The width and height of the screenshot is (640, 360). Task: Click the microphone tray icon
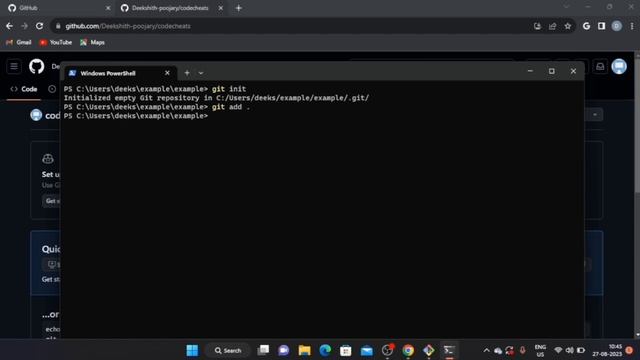point(522,350)
